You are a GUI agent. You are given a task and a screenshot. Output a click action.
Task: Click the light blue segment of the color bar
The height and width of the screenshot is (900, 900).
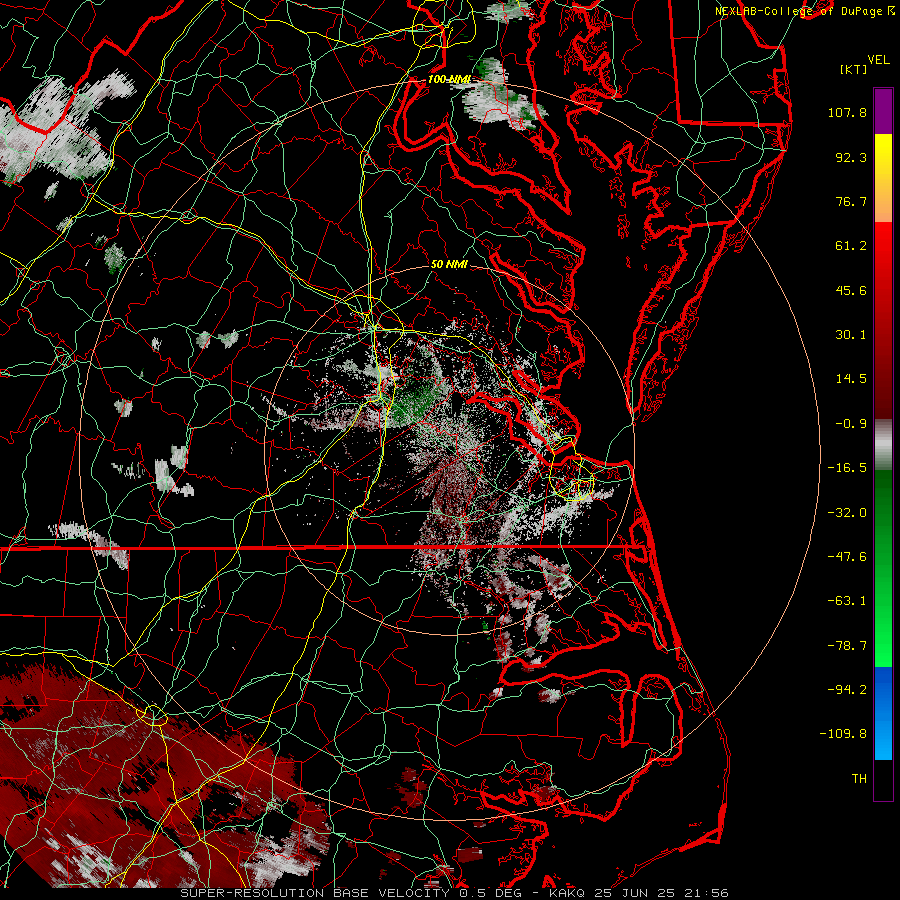point(883,738)
